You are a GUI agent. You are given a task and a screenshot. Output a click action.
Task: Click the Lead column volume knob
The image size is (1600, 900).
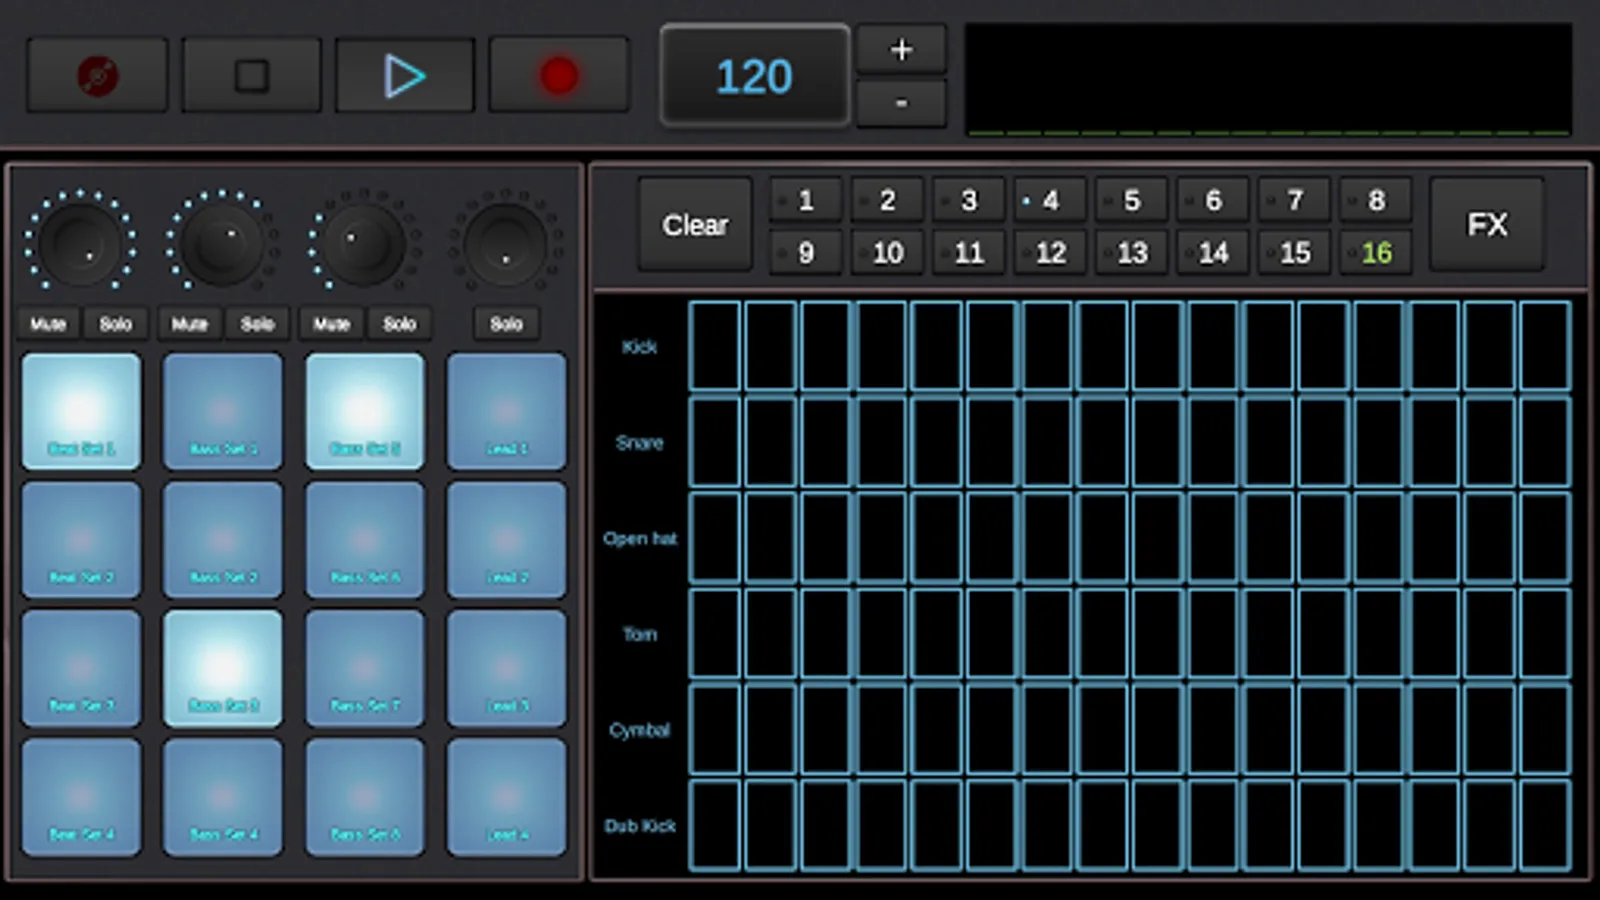point(506,243)
